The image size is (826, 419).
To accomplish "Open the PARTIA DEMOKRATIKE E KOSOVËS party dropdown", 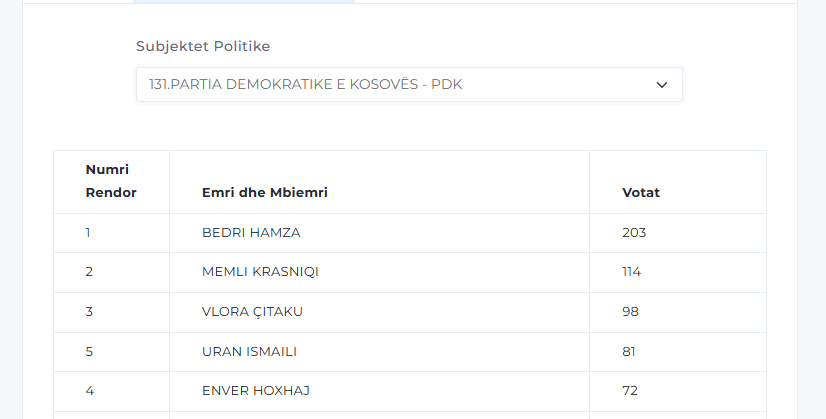I will click(408, 85).
